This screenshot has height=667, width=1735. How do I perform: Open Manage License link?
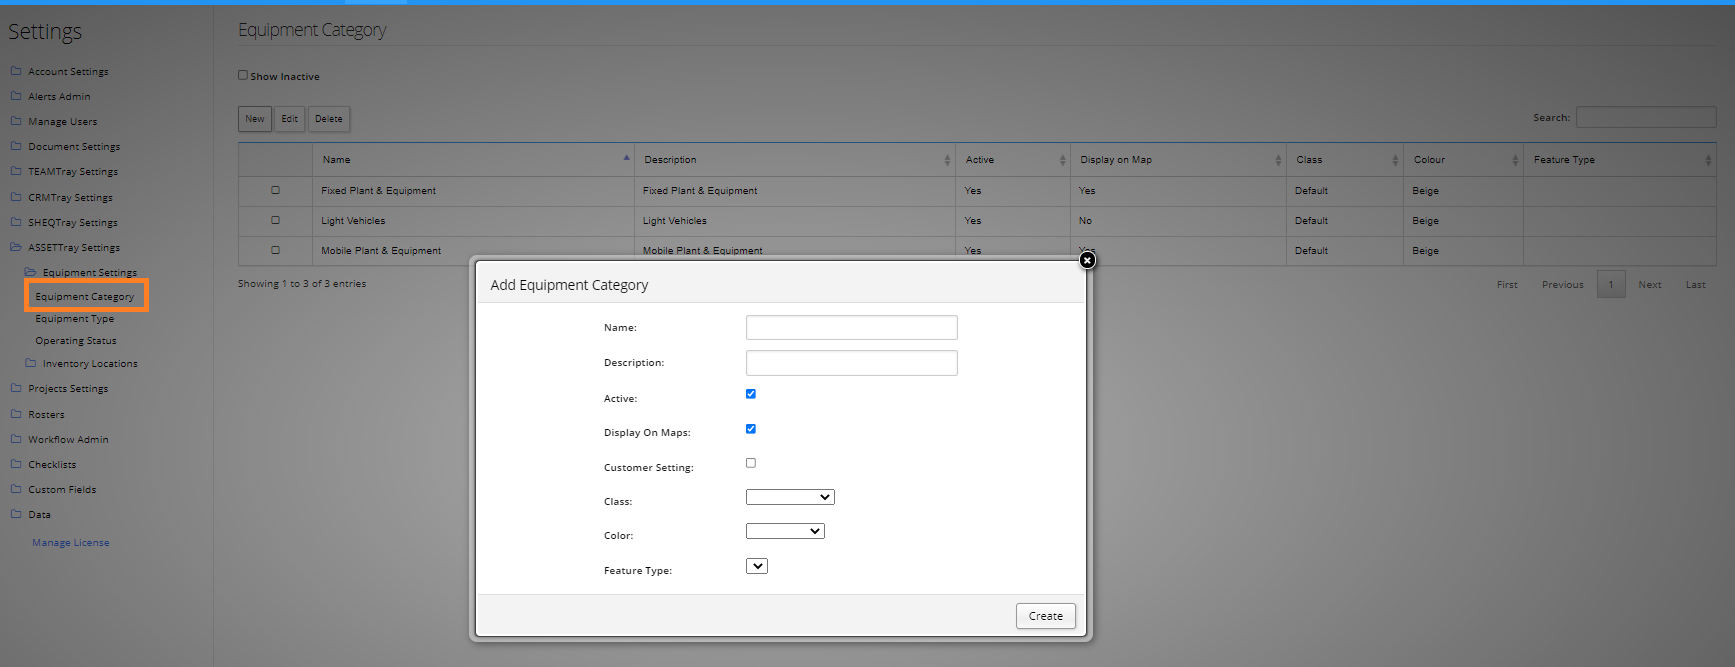tap(71, 543)
